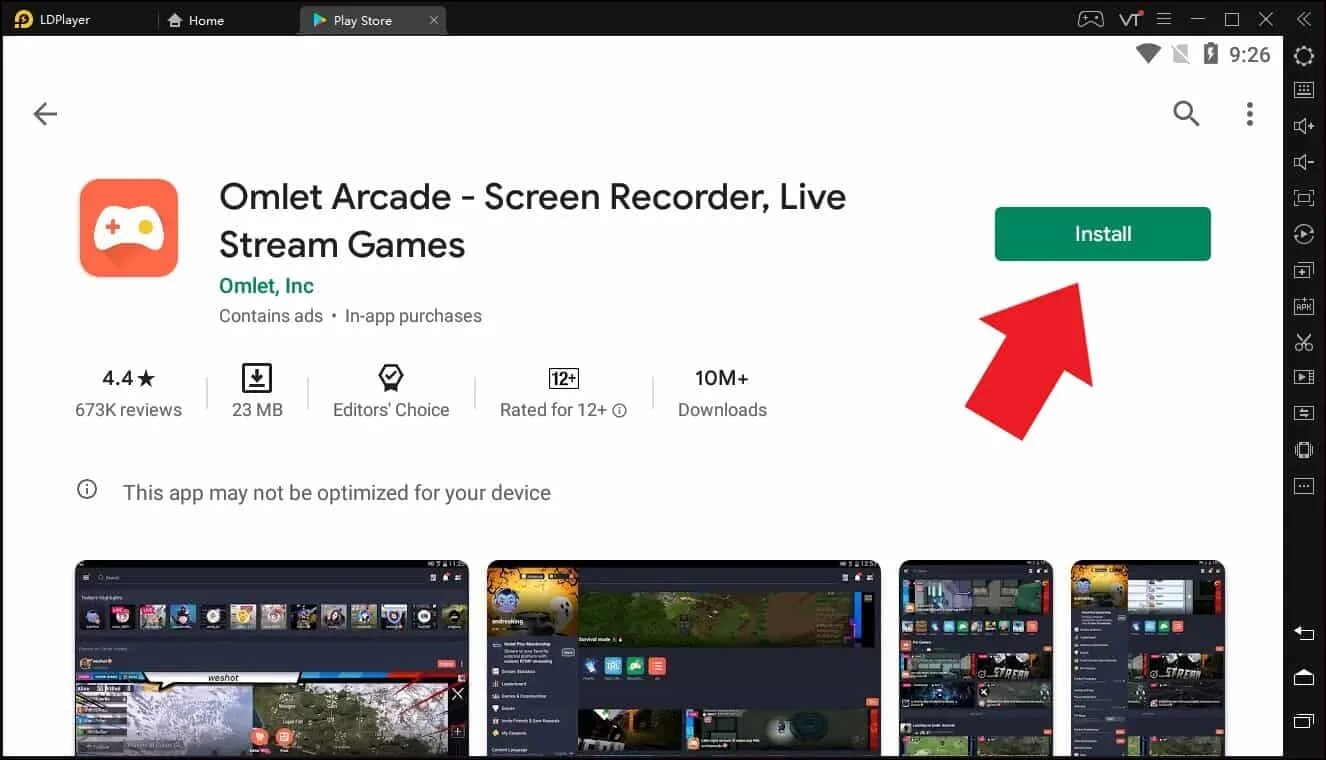
Task: Open recent apps button in sidebar
Action: click(x=1304, y=721)
